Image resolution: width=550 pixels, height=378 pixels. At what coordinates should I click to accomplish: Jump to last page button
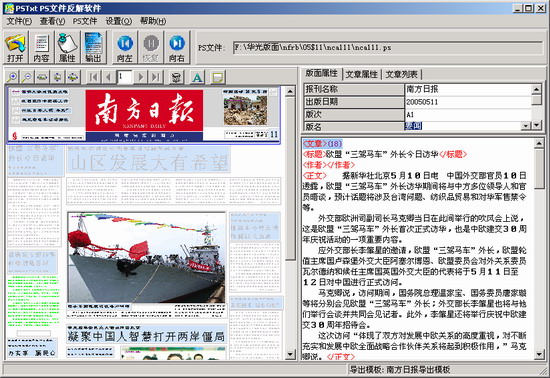tap(156, 77)
